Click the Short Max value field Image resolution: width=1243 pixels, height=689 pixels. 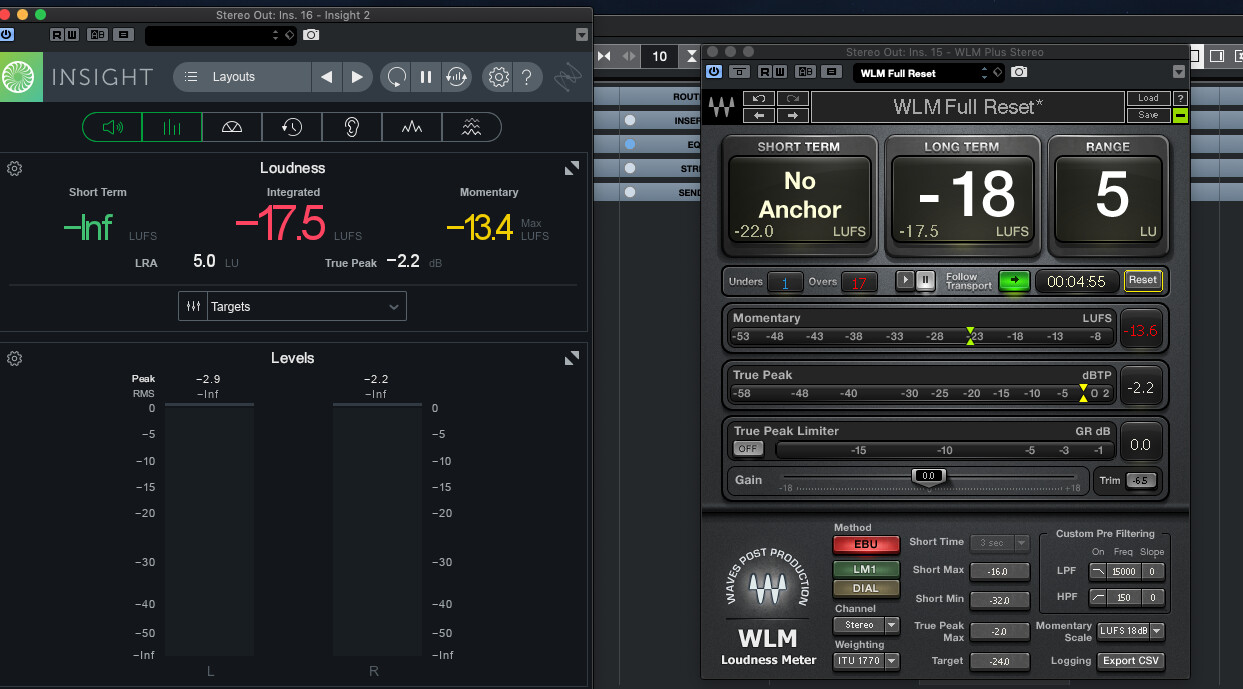coord(1000,572)
